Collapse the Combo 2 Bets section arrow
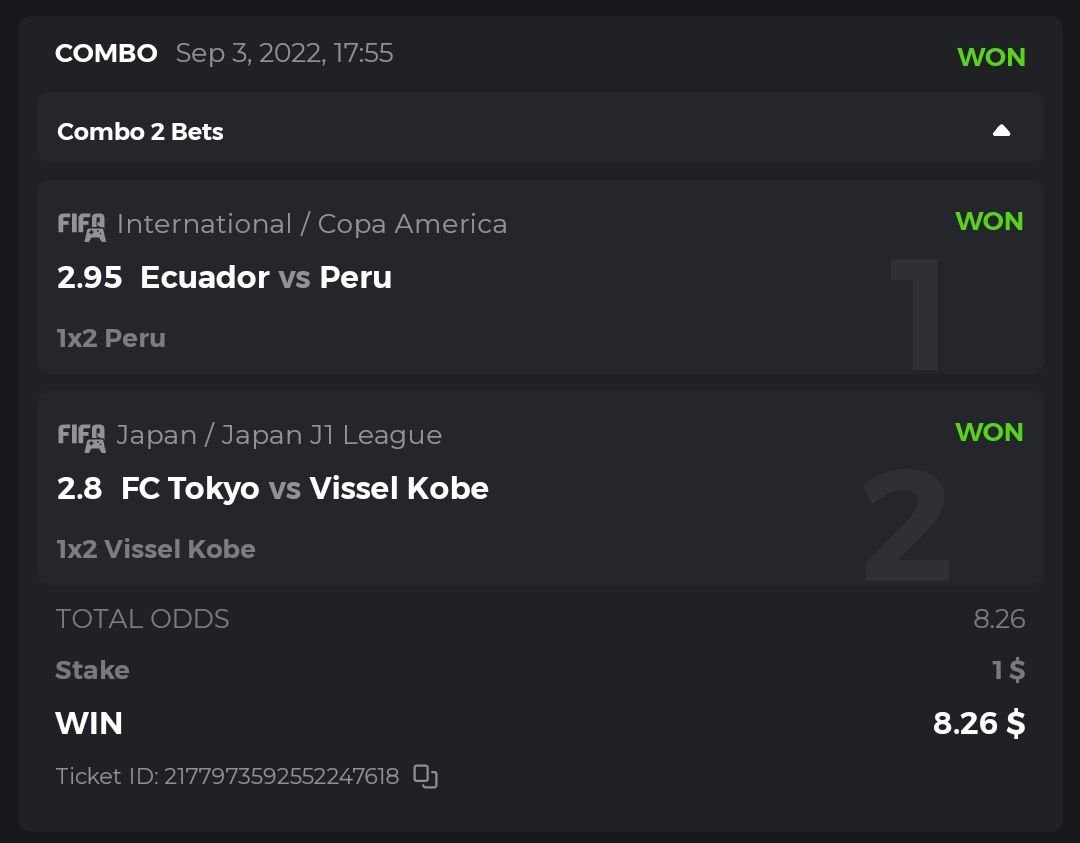This screenshot has height=843, width=1080. pyautogui.click(x=1001, y=131)
